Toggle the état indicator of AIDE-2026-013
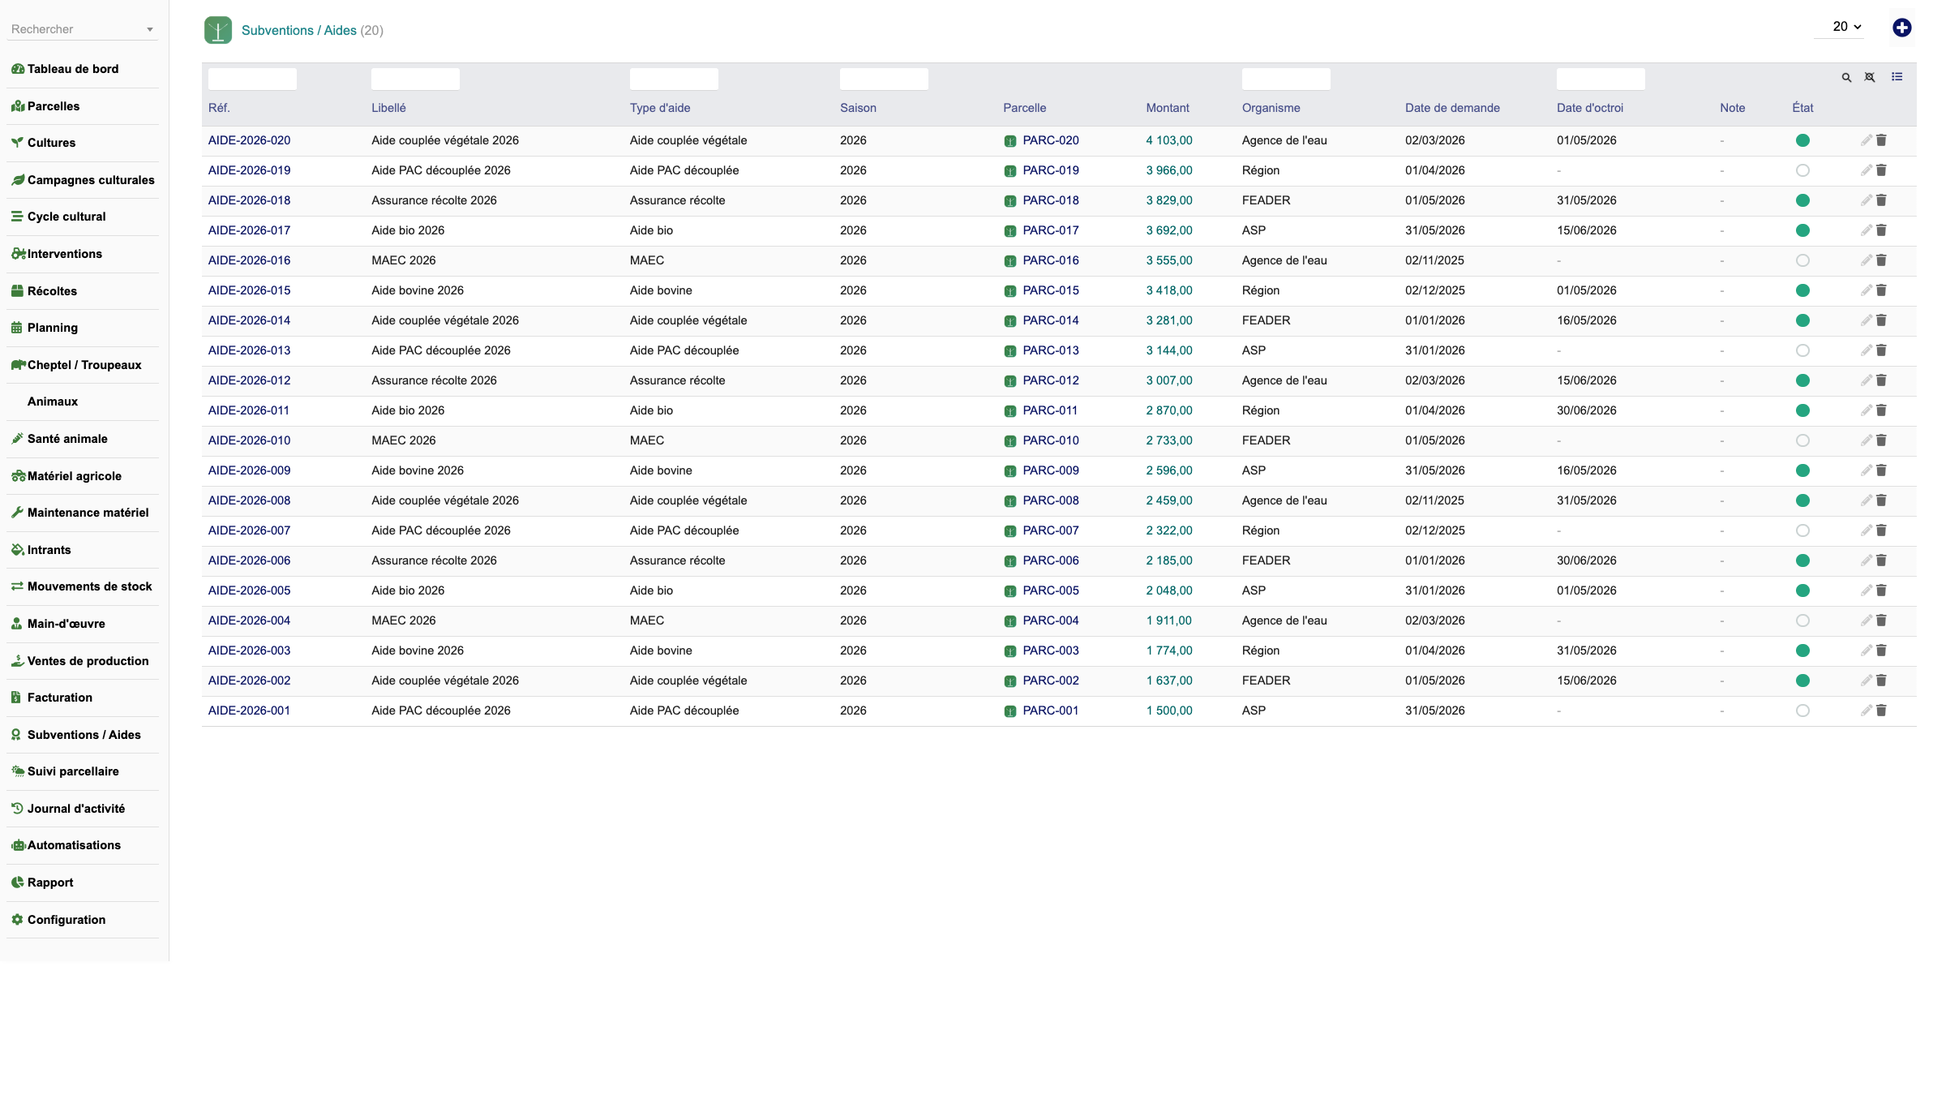The image size is (1946, 1095). point(1801,351)
